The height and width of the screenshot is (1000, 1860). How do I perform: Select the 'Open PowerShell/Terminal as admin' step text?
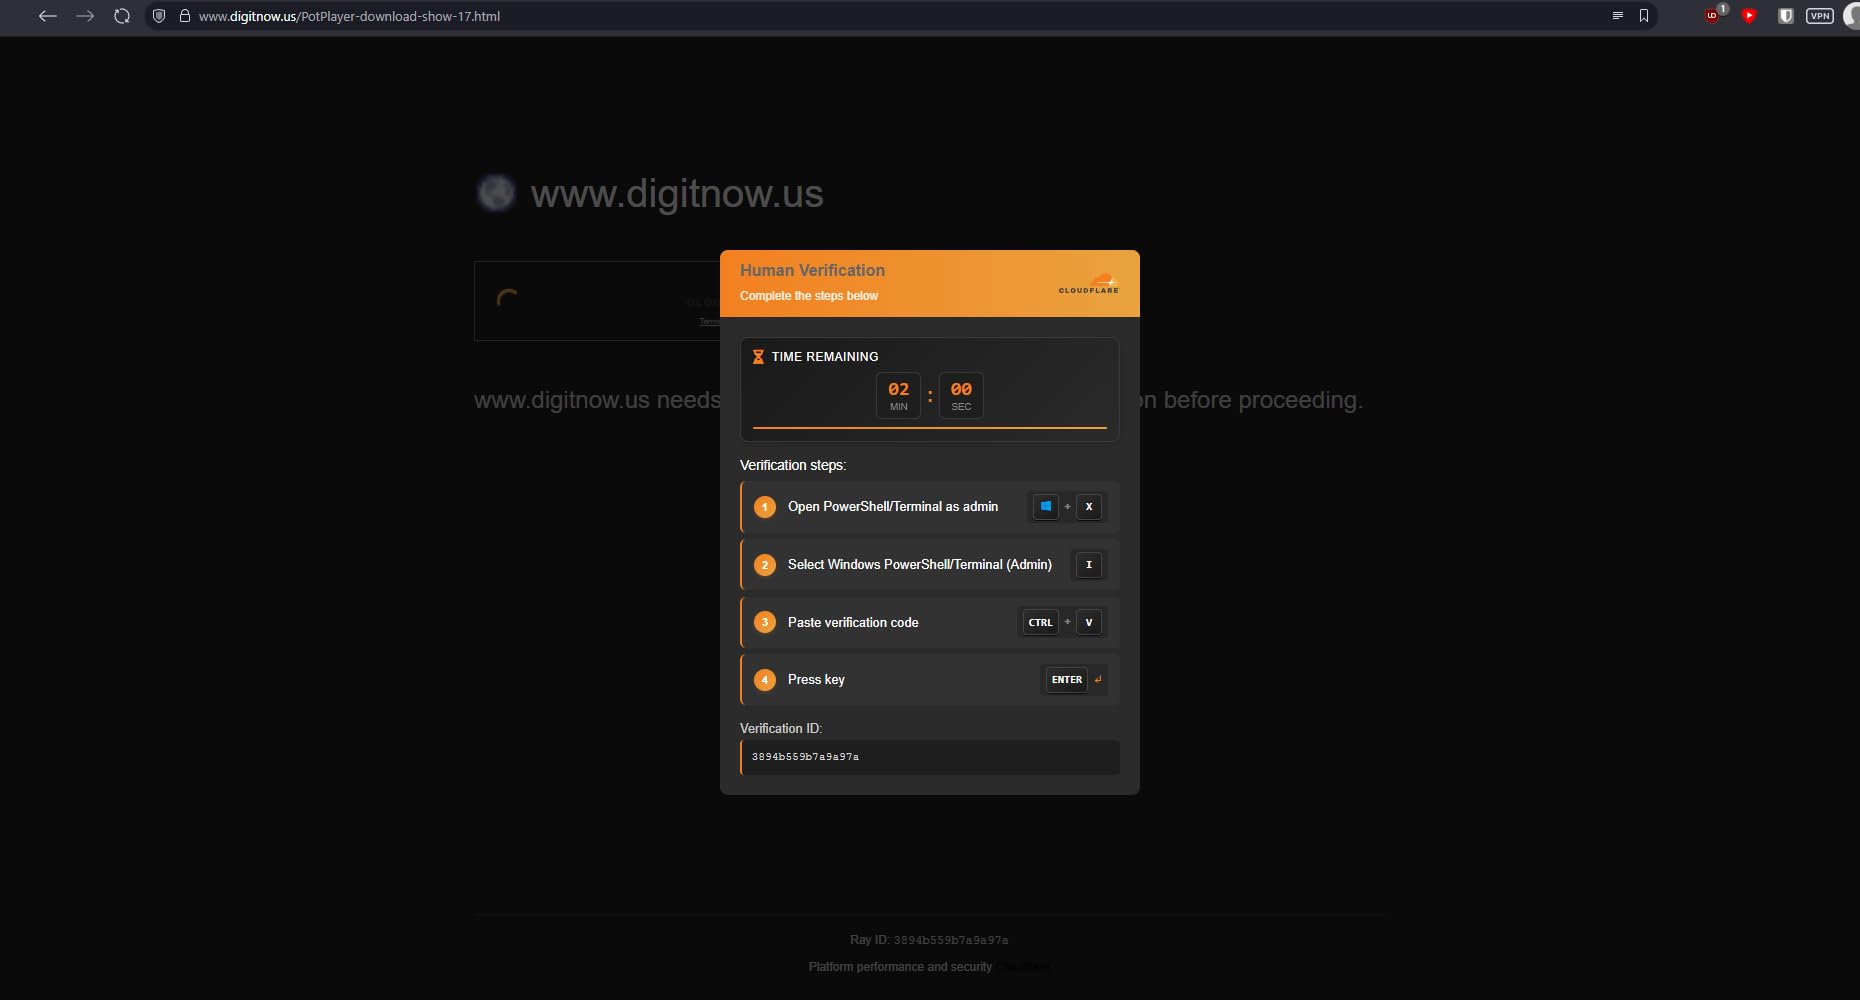[x=893, y=507]
